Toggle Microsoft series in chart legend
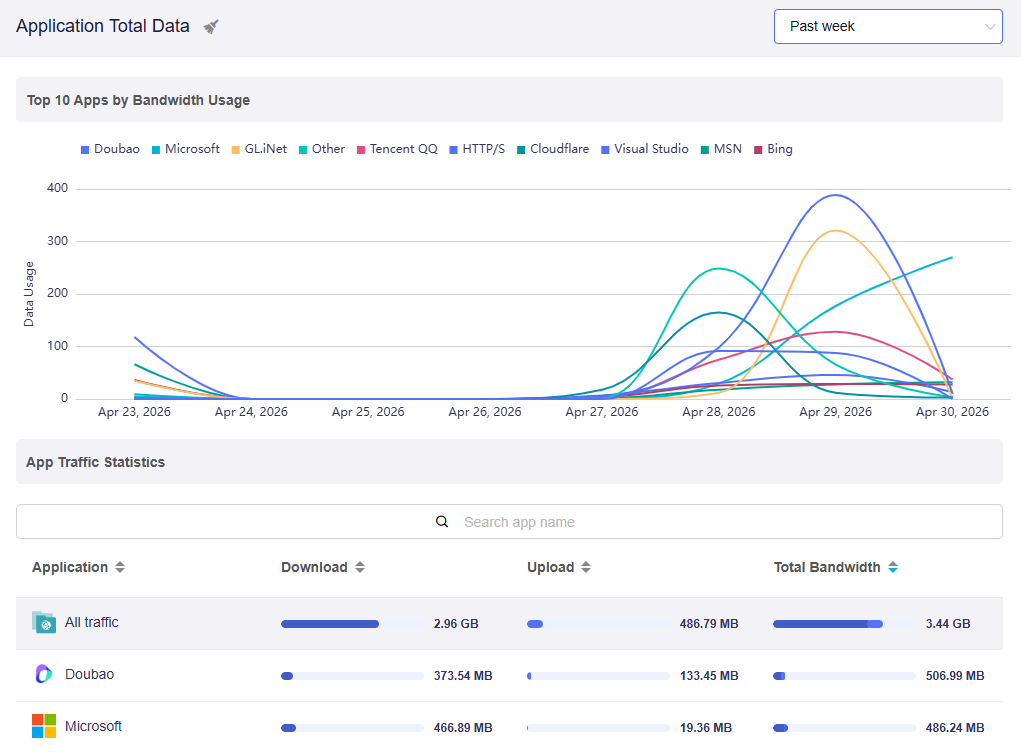Viewport: 1021px width, 752px height. coord(186,149)
